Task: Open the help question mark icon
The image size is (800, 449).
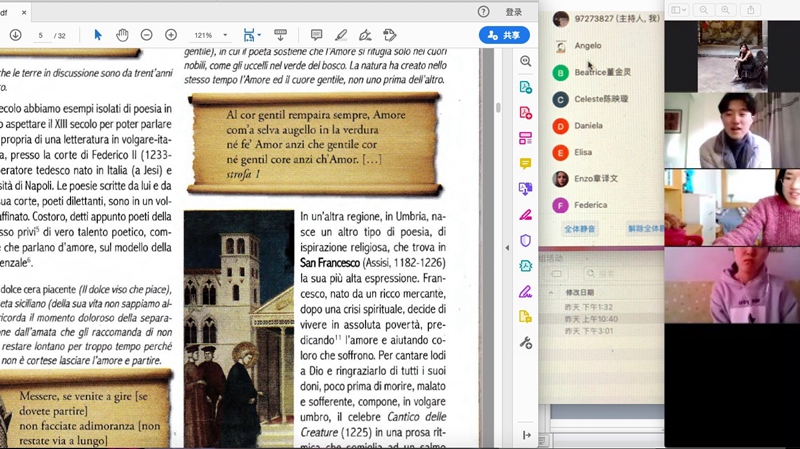Action: tap(484, 12)
